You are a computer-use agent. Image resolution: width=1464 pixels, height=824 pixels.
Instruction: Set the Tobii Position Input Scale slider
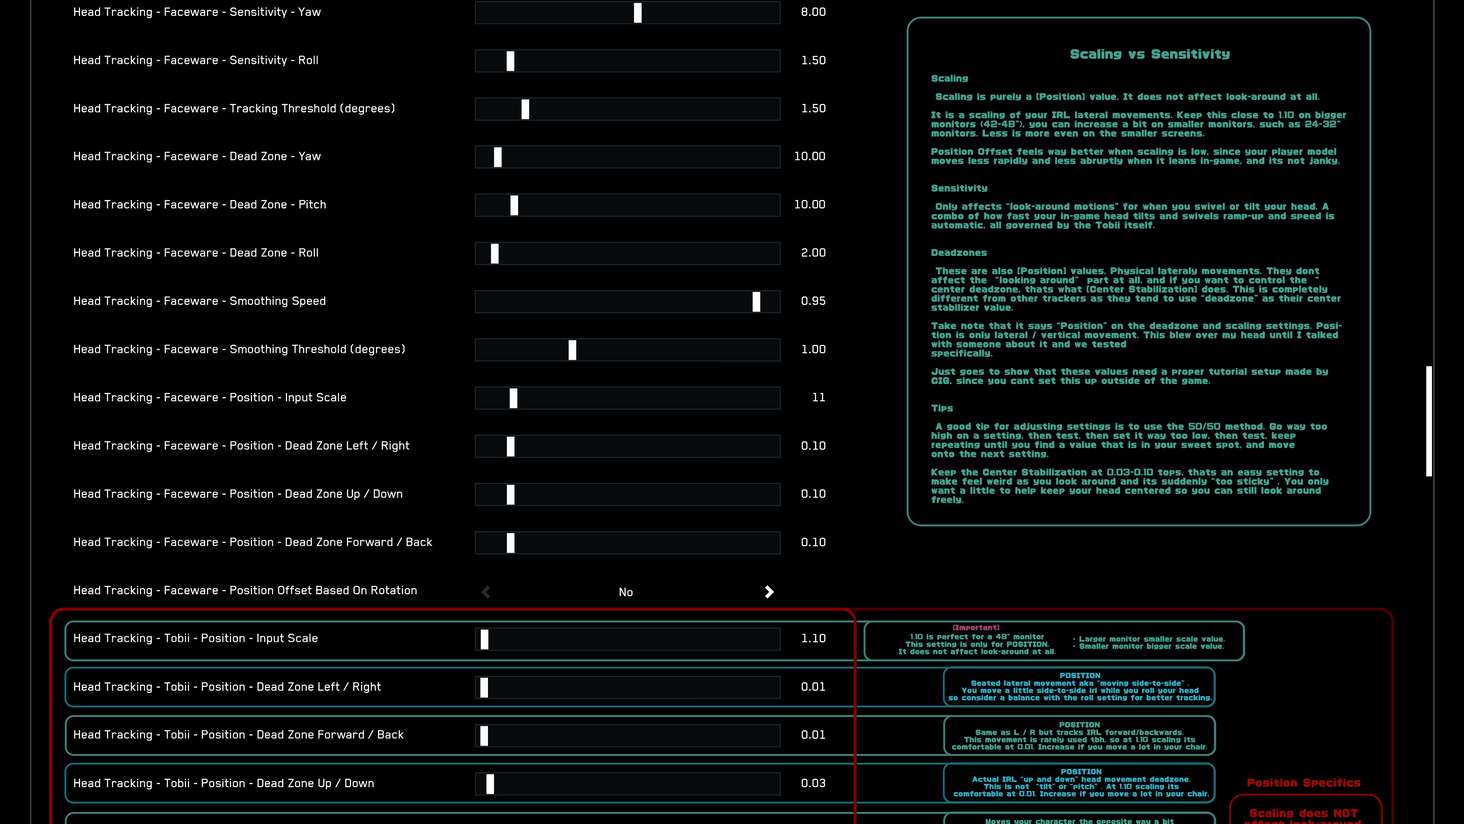484,638
